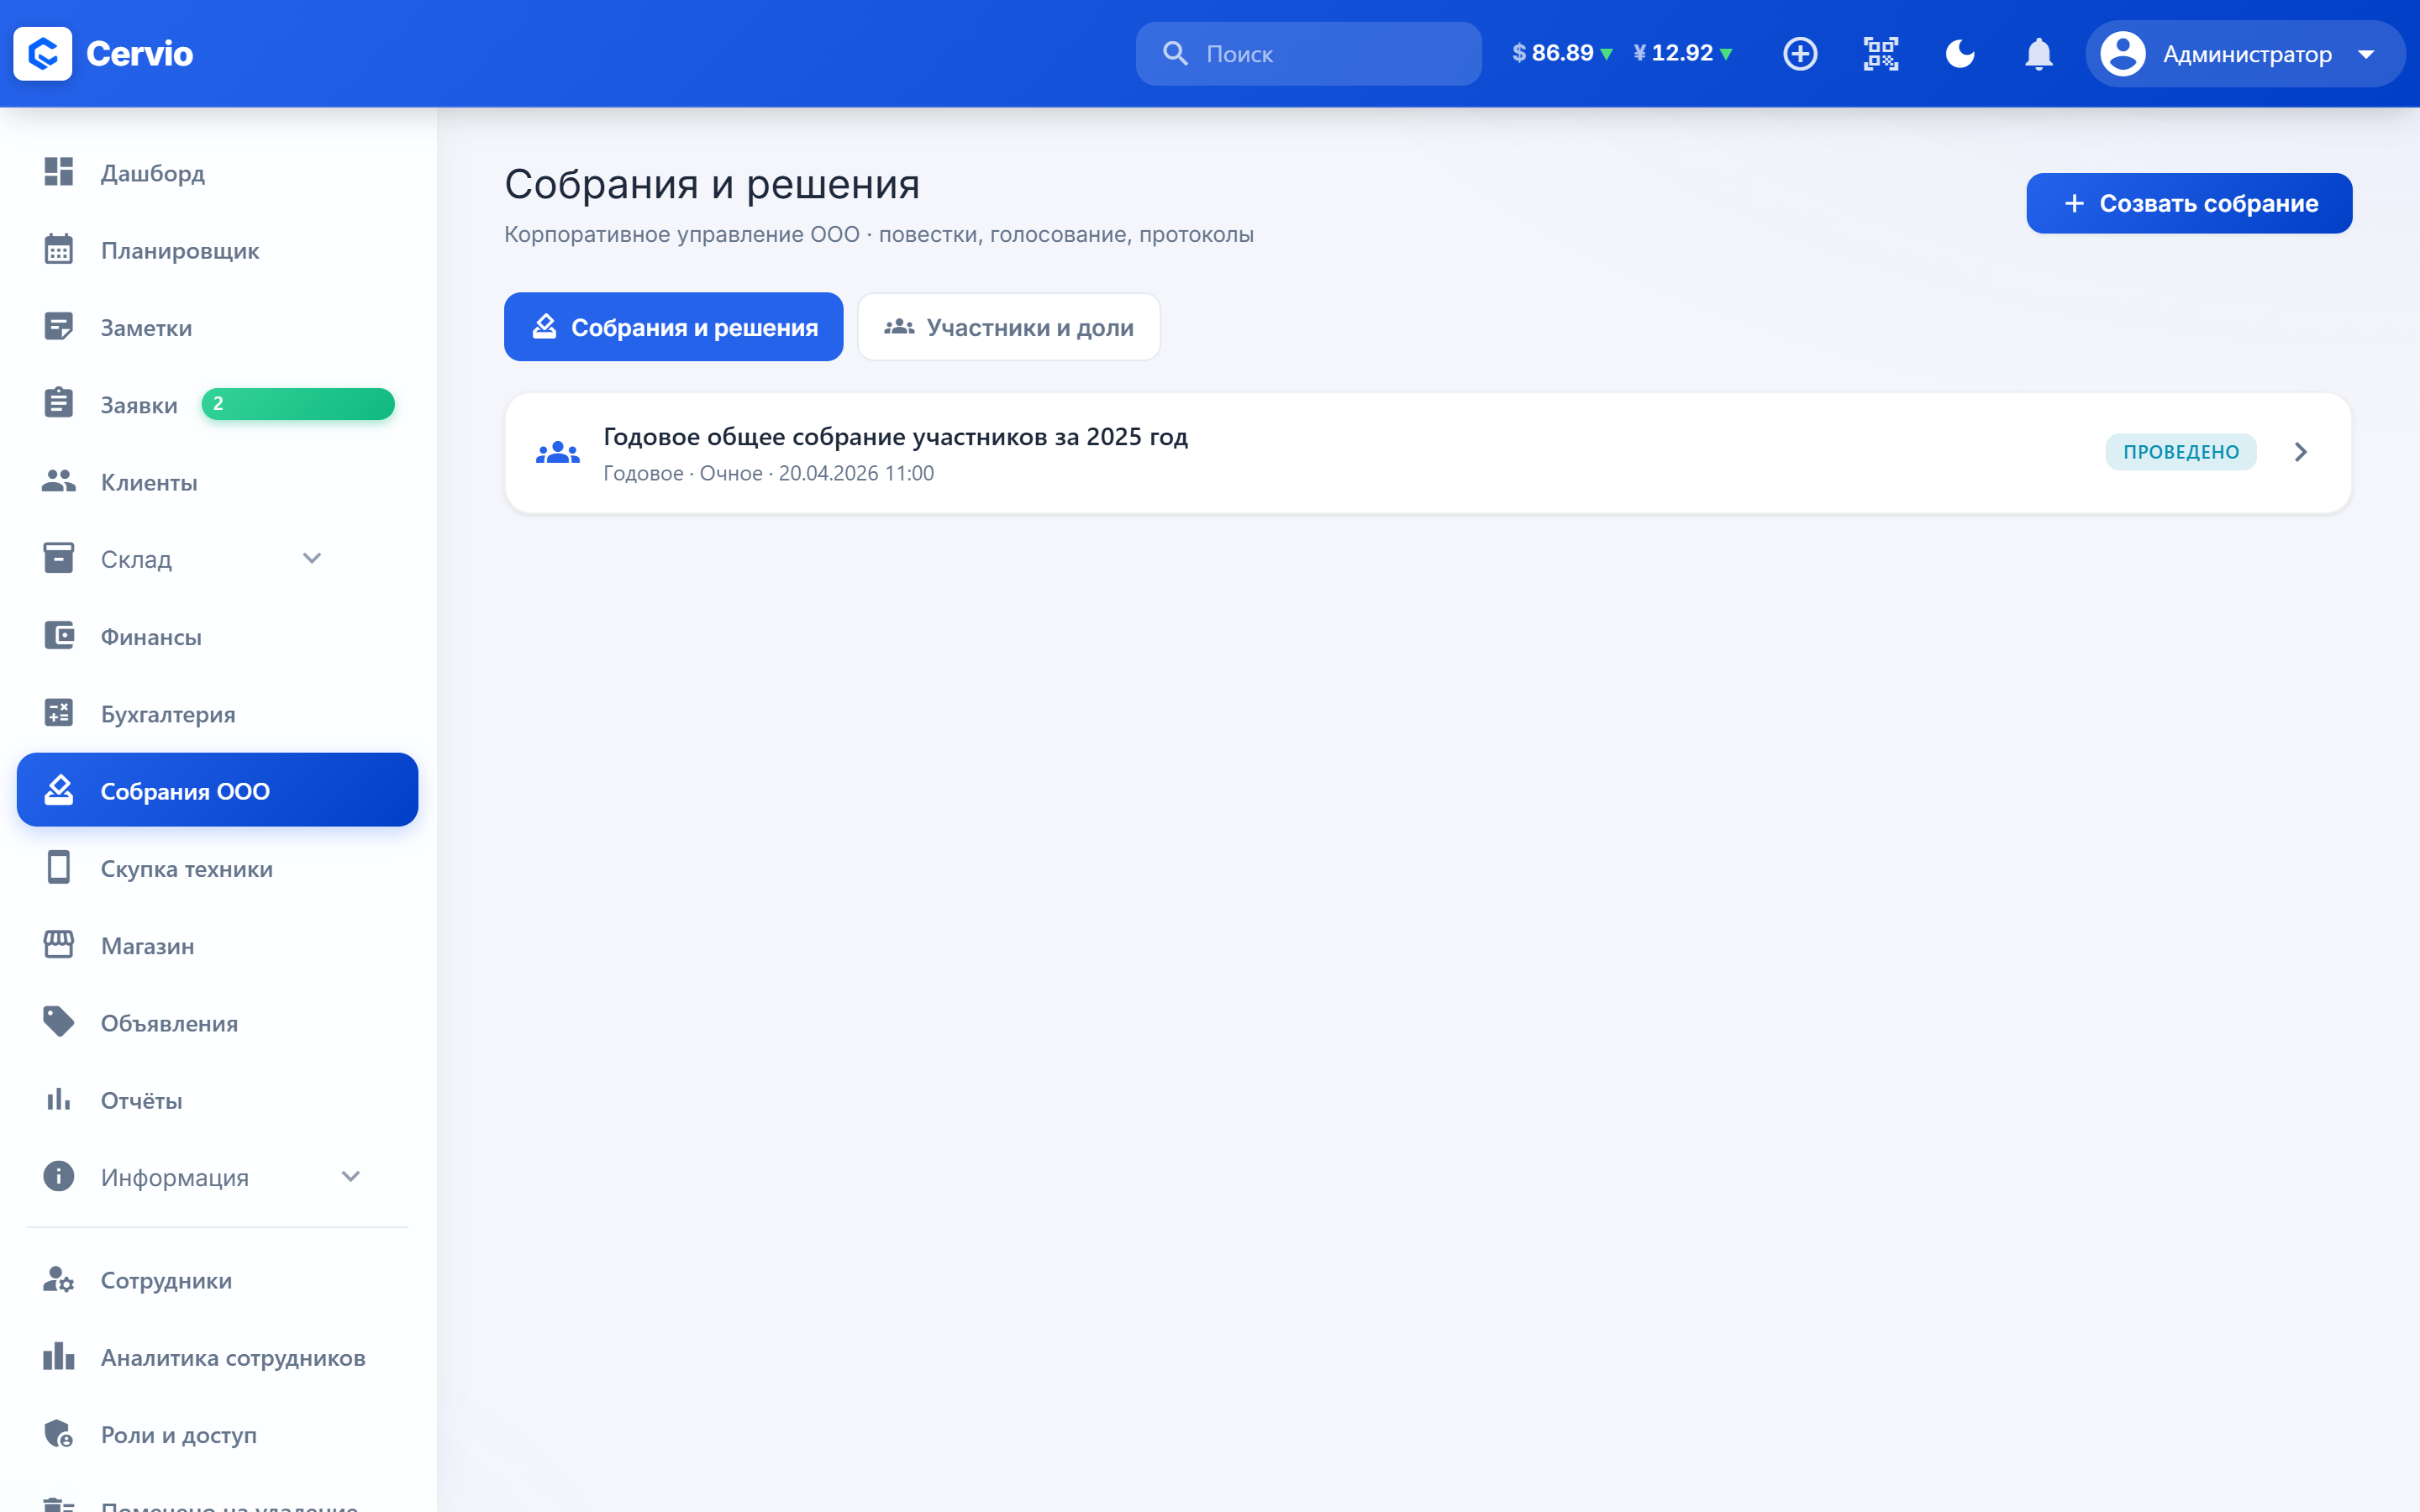This screenshot has height=1512, width=2420.
Task: Go to Клиенты menu label
Action: [x=149, y=482]
